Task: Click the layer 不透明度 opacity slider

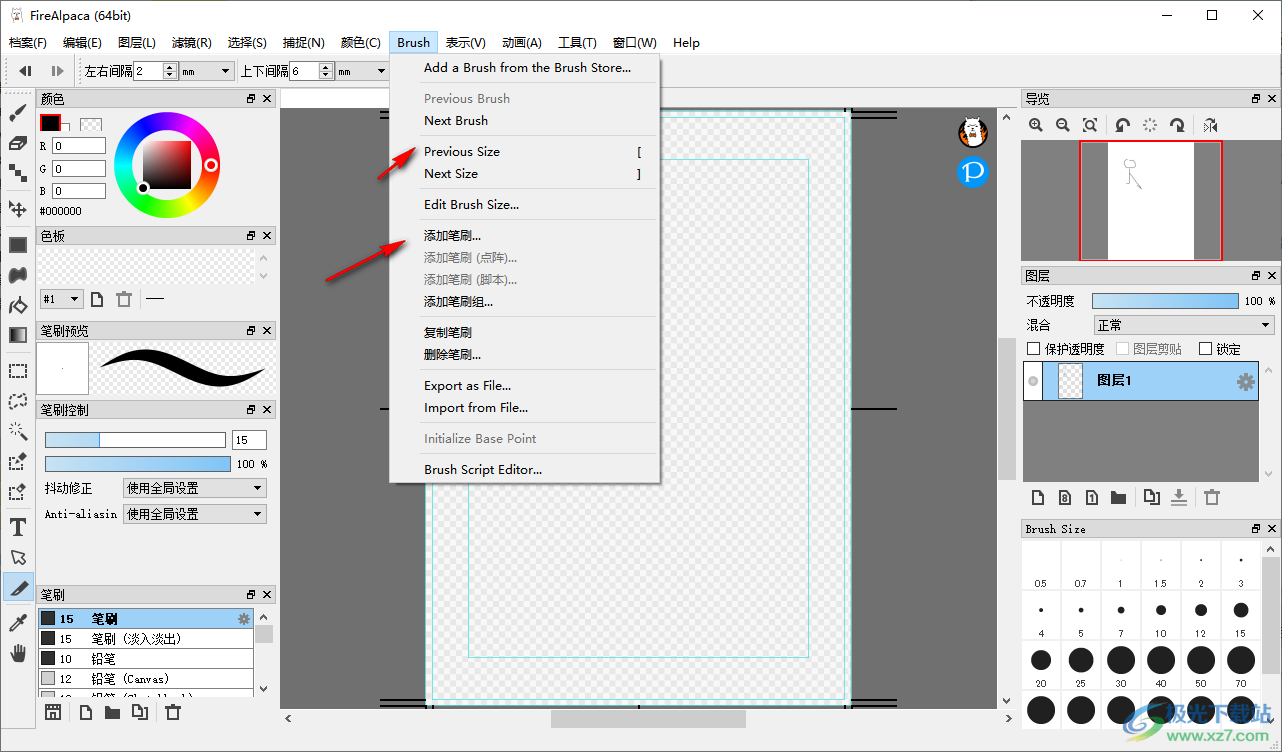Action: (1165, 300)
